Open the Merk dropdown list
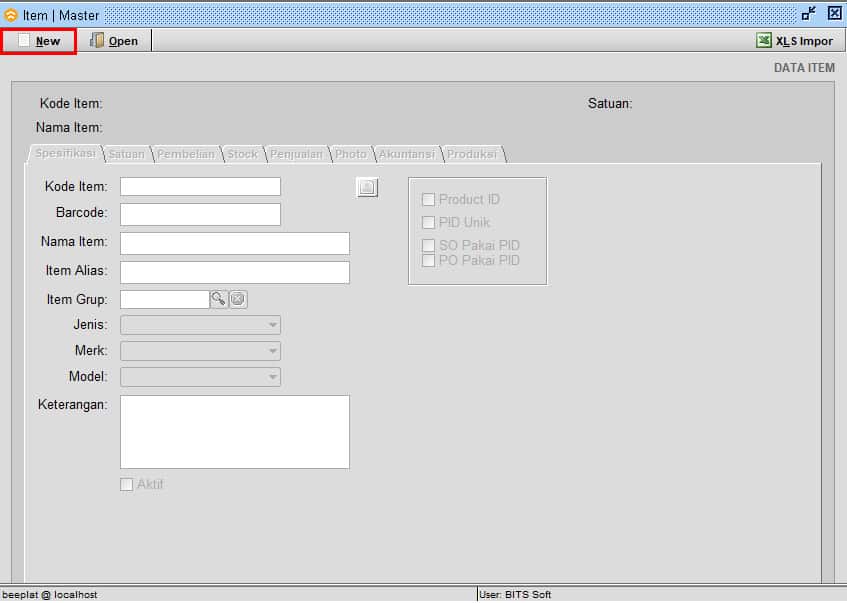This screenshot has height=603, width=847. pos(273,351)
